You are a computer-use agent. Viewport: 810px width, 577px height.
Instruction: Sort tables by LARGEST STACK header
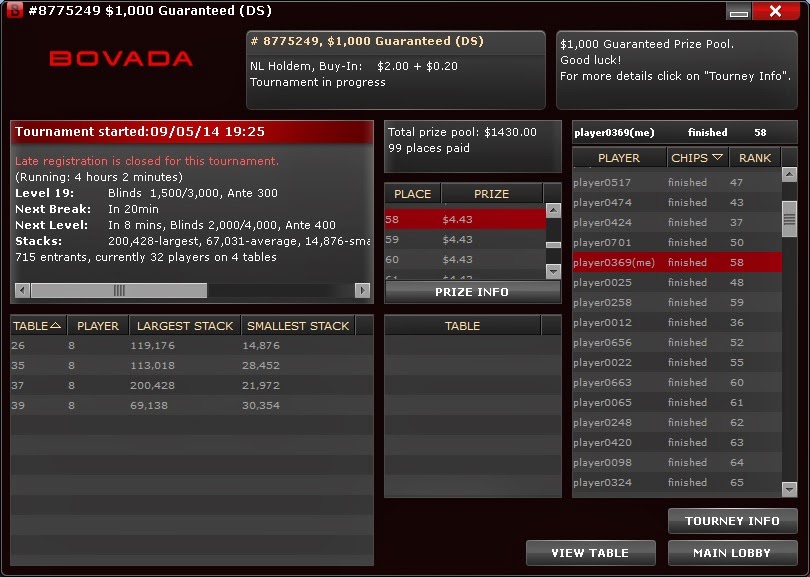tap(185, 326)
